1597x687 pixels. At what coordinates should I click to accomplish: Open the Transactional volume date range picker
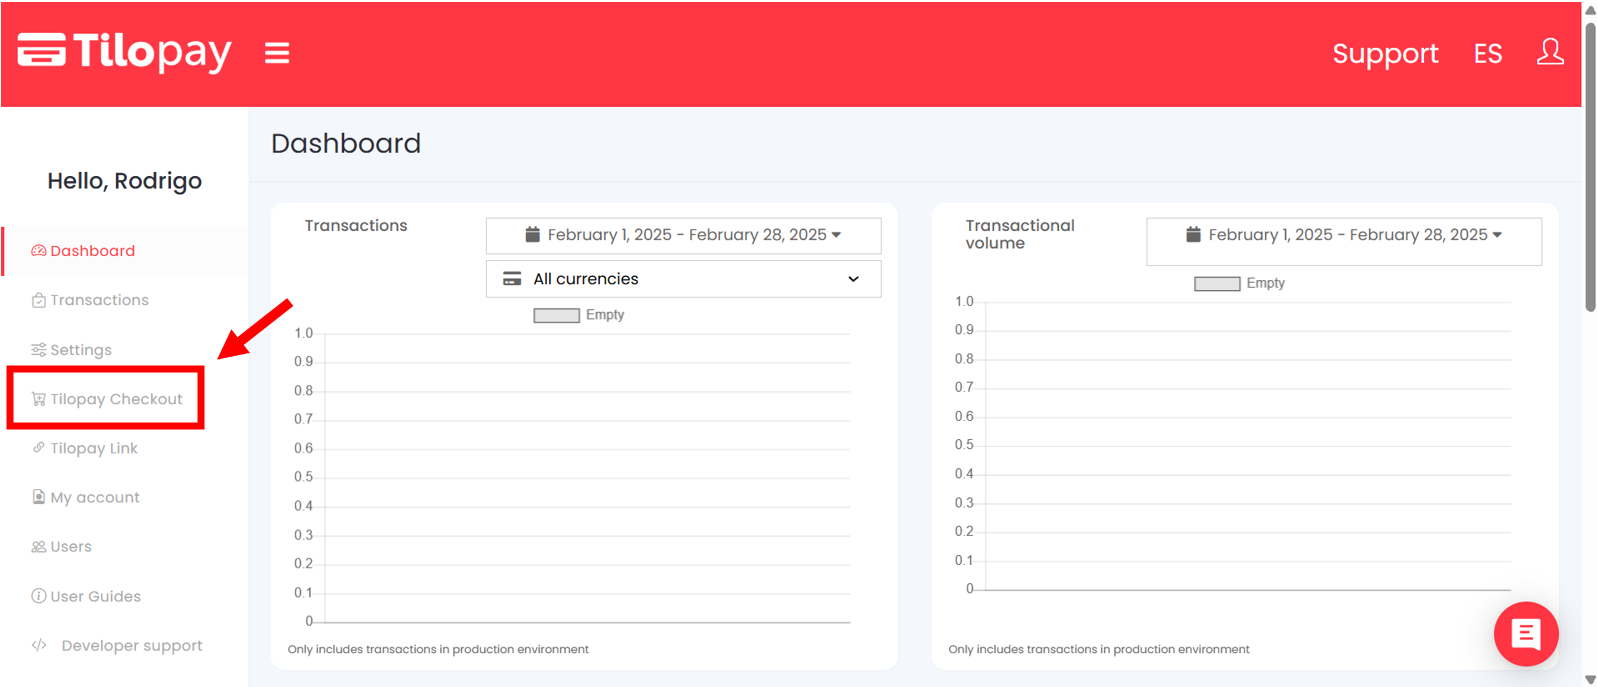[1343, 235]
